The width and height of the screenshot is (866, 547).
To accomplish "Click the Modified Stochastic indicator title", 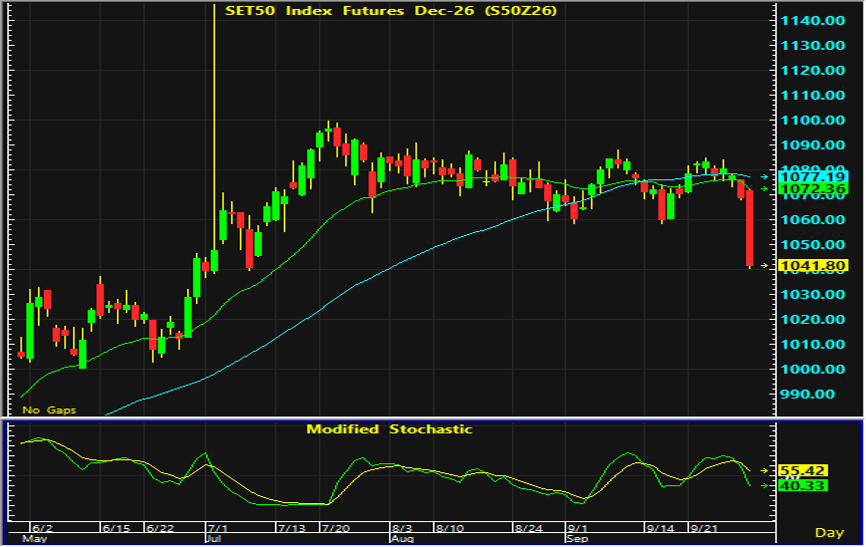I will pos(389,429).
